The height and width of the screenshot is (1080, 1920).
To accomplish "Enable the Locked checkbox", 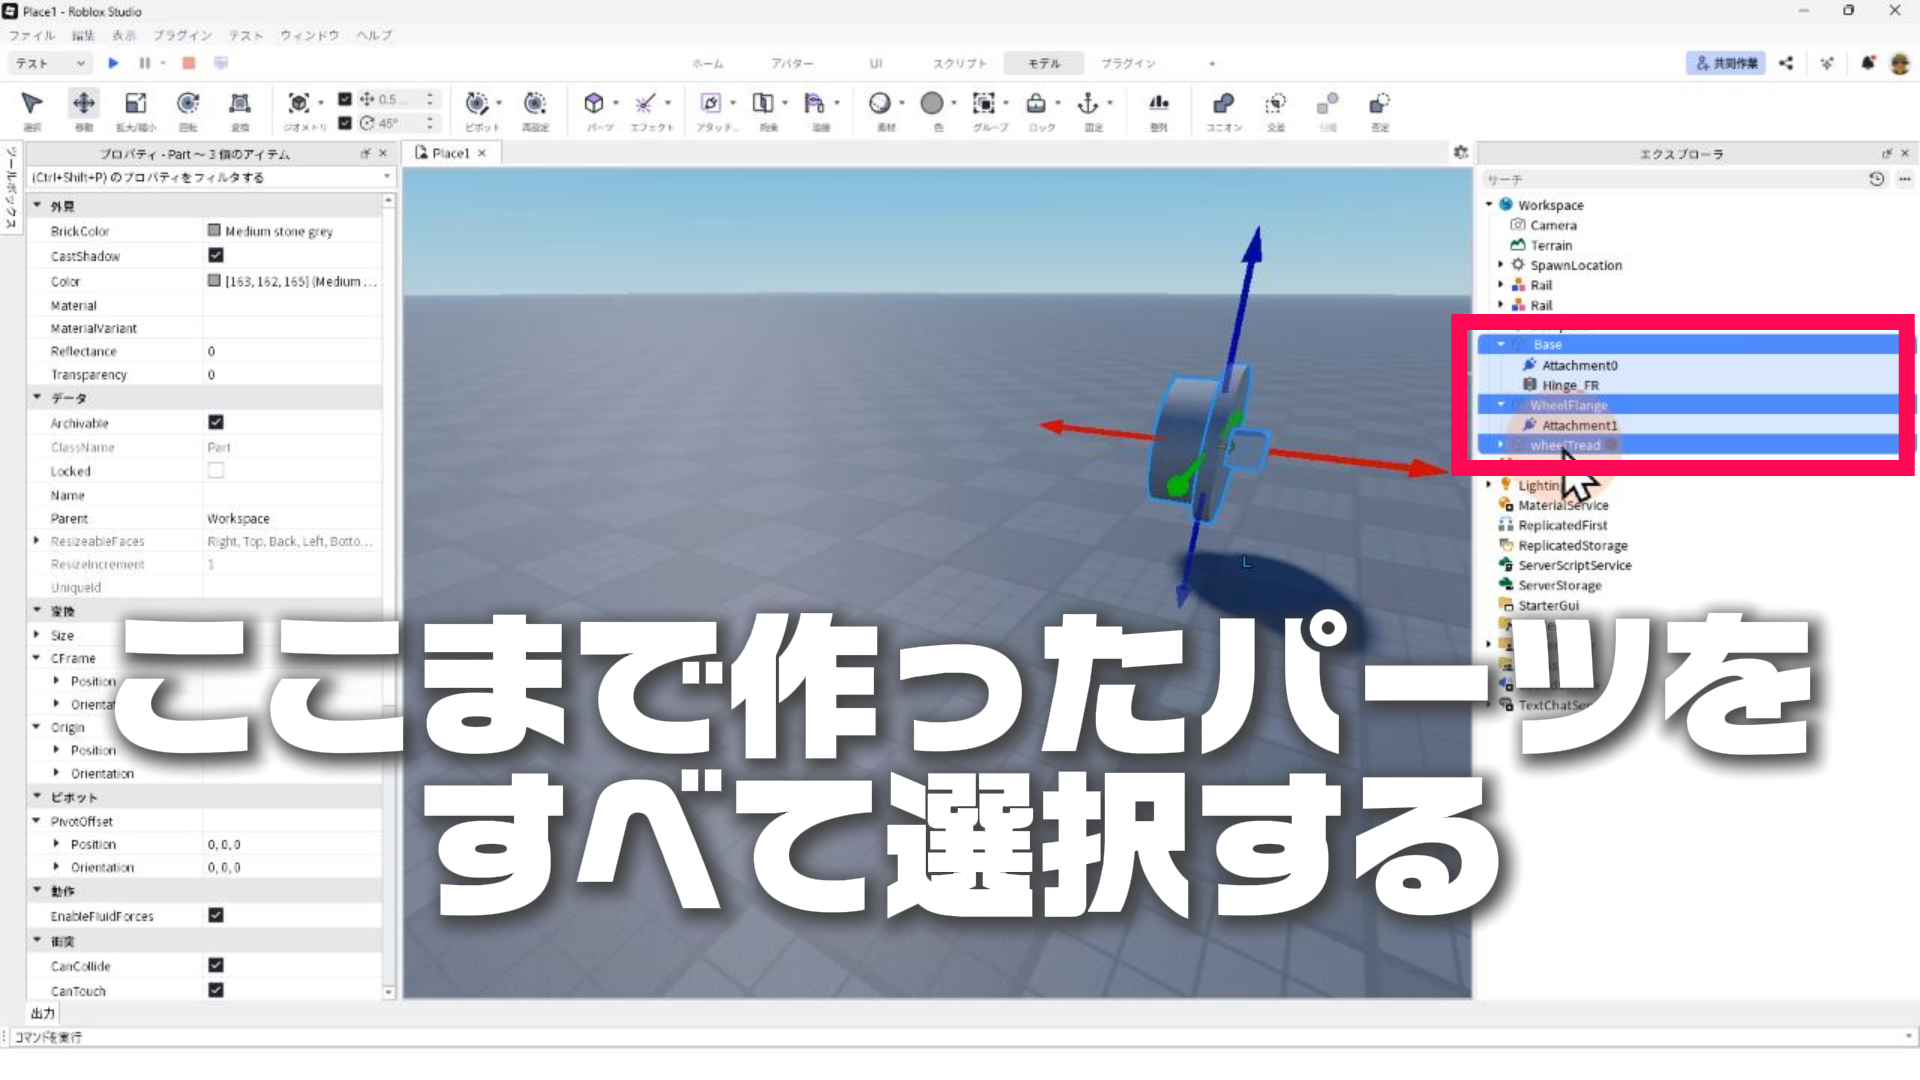I will pyautogui.click(x=216, y=471).
